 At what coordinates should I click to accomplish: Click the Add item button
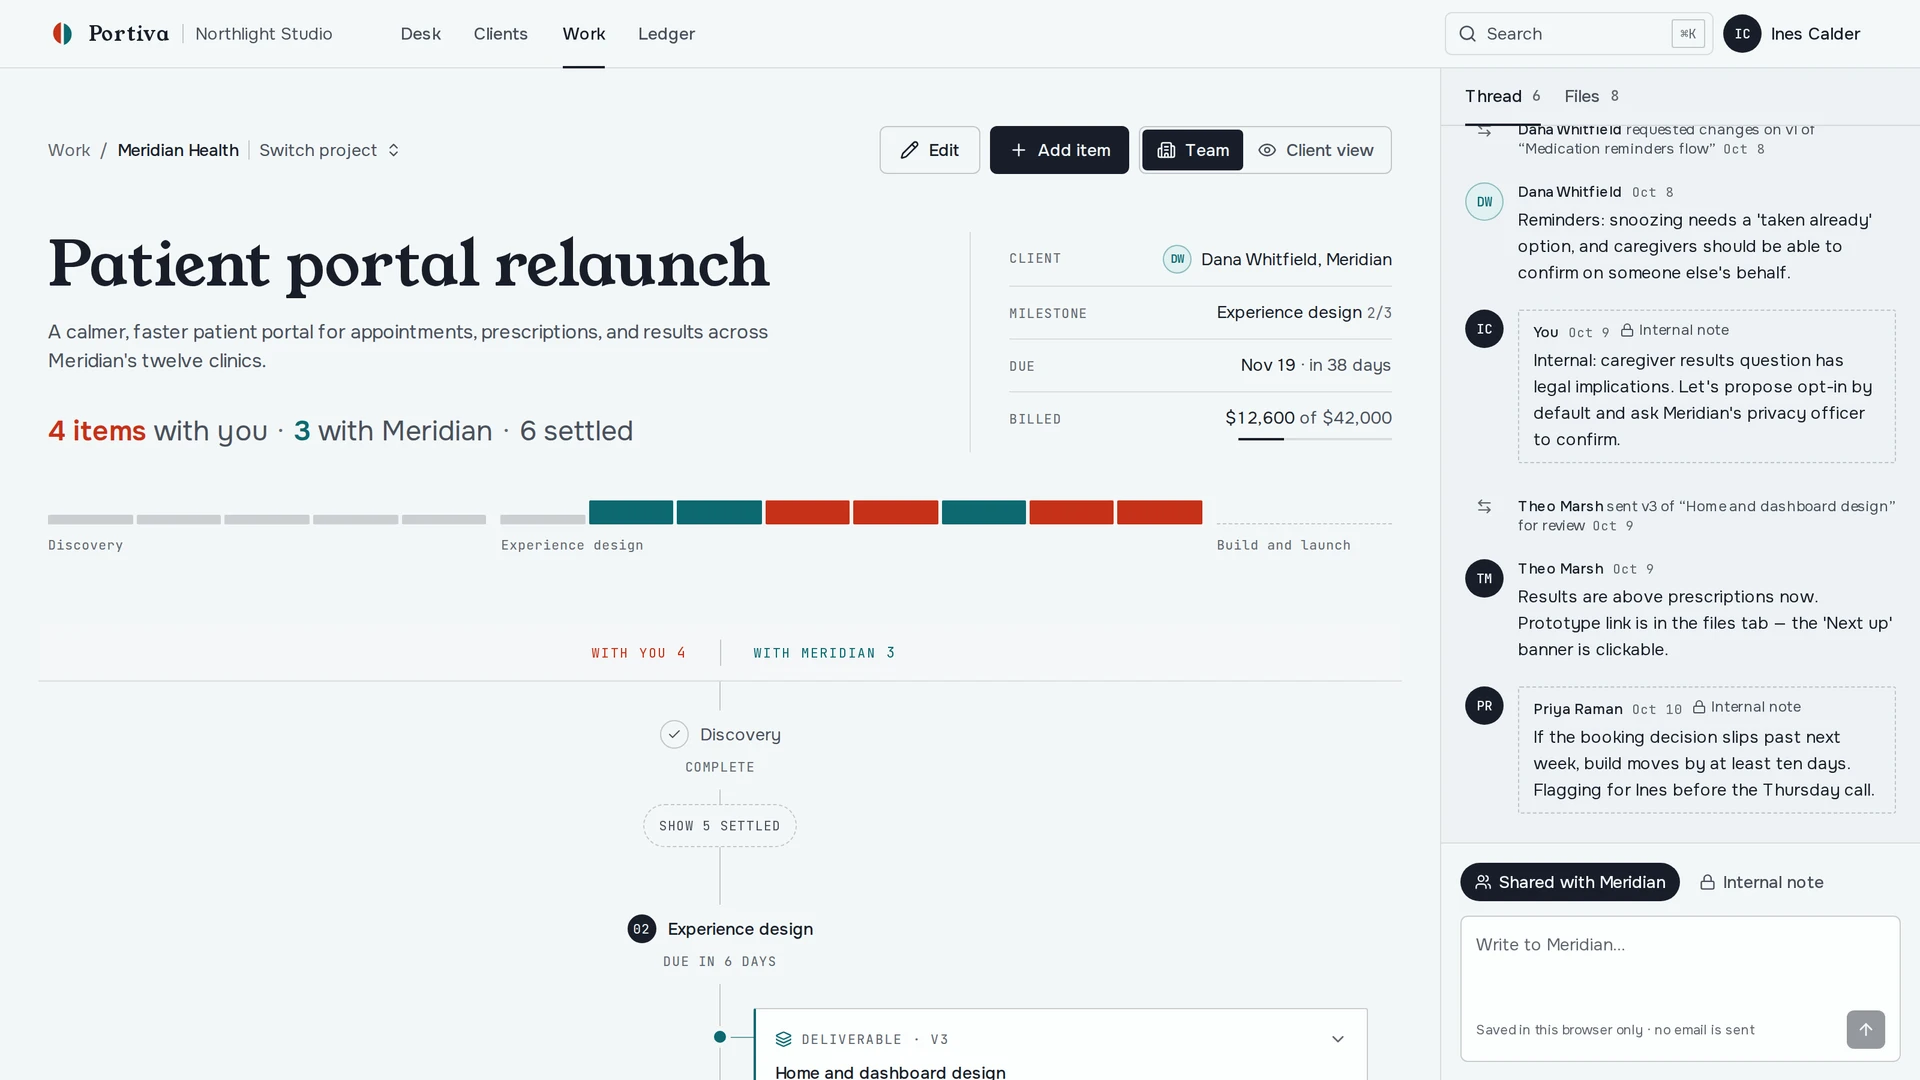(x=1059, y=150)
